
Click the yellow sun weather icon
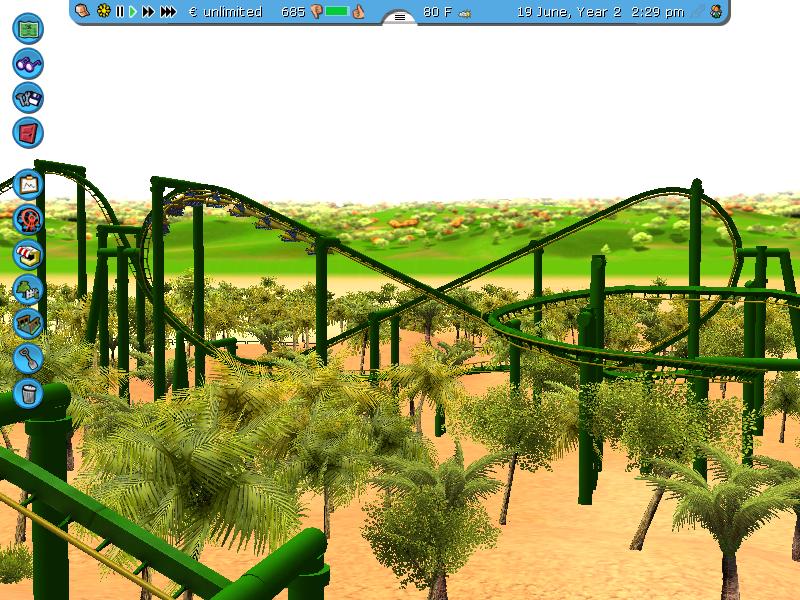[x=104, y=11]
